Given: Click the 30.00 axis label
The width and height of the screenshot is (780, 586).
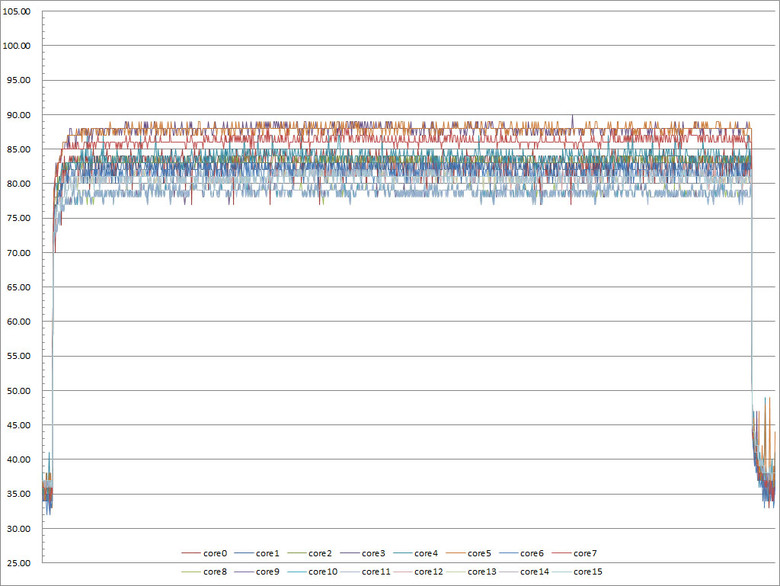Looking at the screenshot, I should 18,528.
